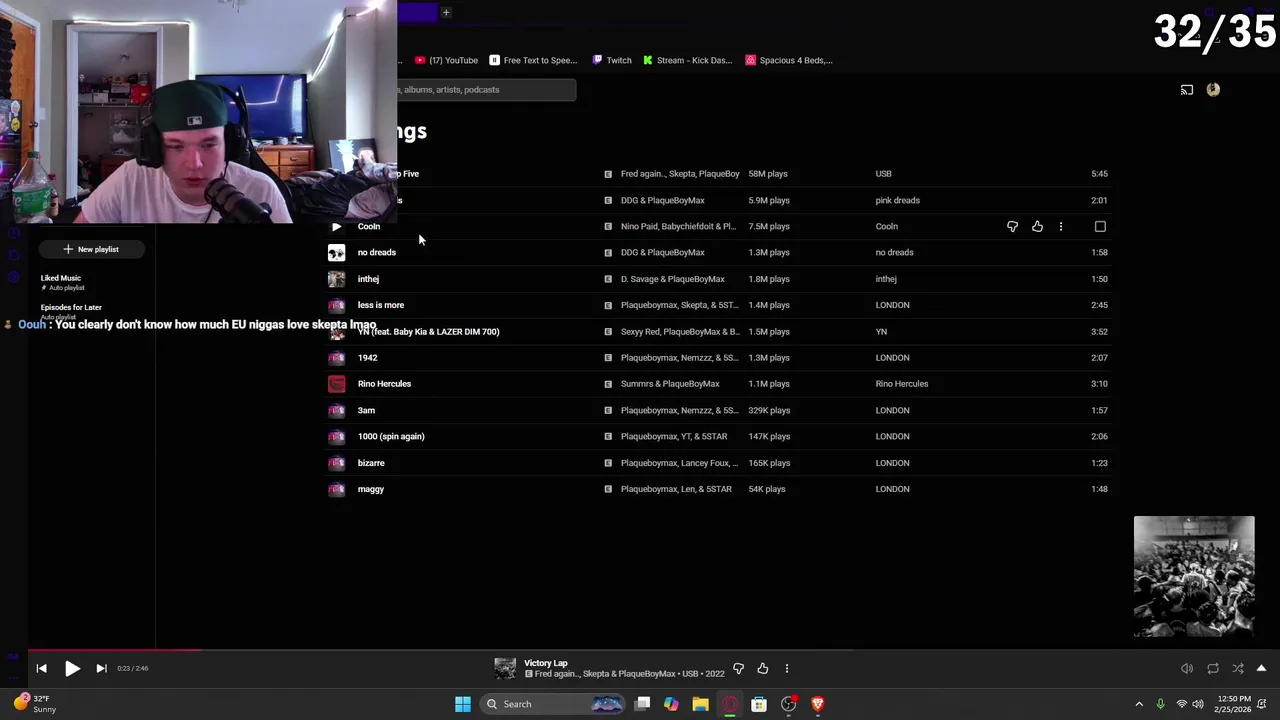Open Copilot icon in taskbar
1280x720 pixels.
[x=671, y=704]
